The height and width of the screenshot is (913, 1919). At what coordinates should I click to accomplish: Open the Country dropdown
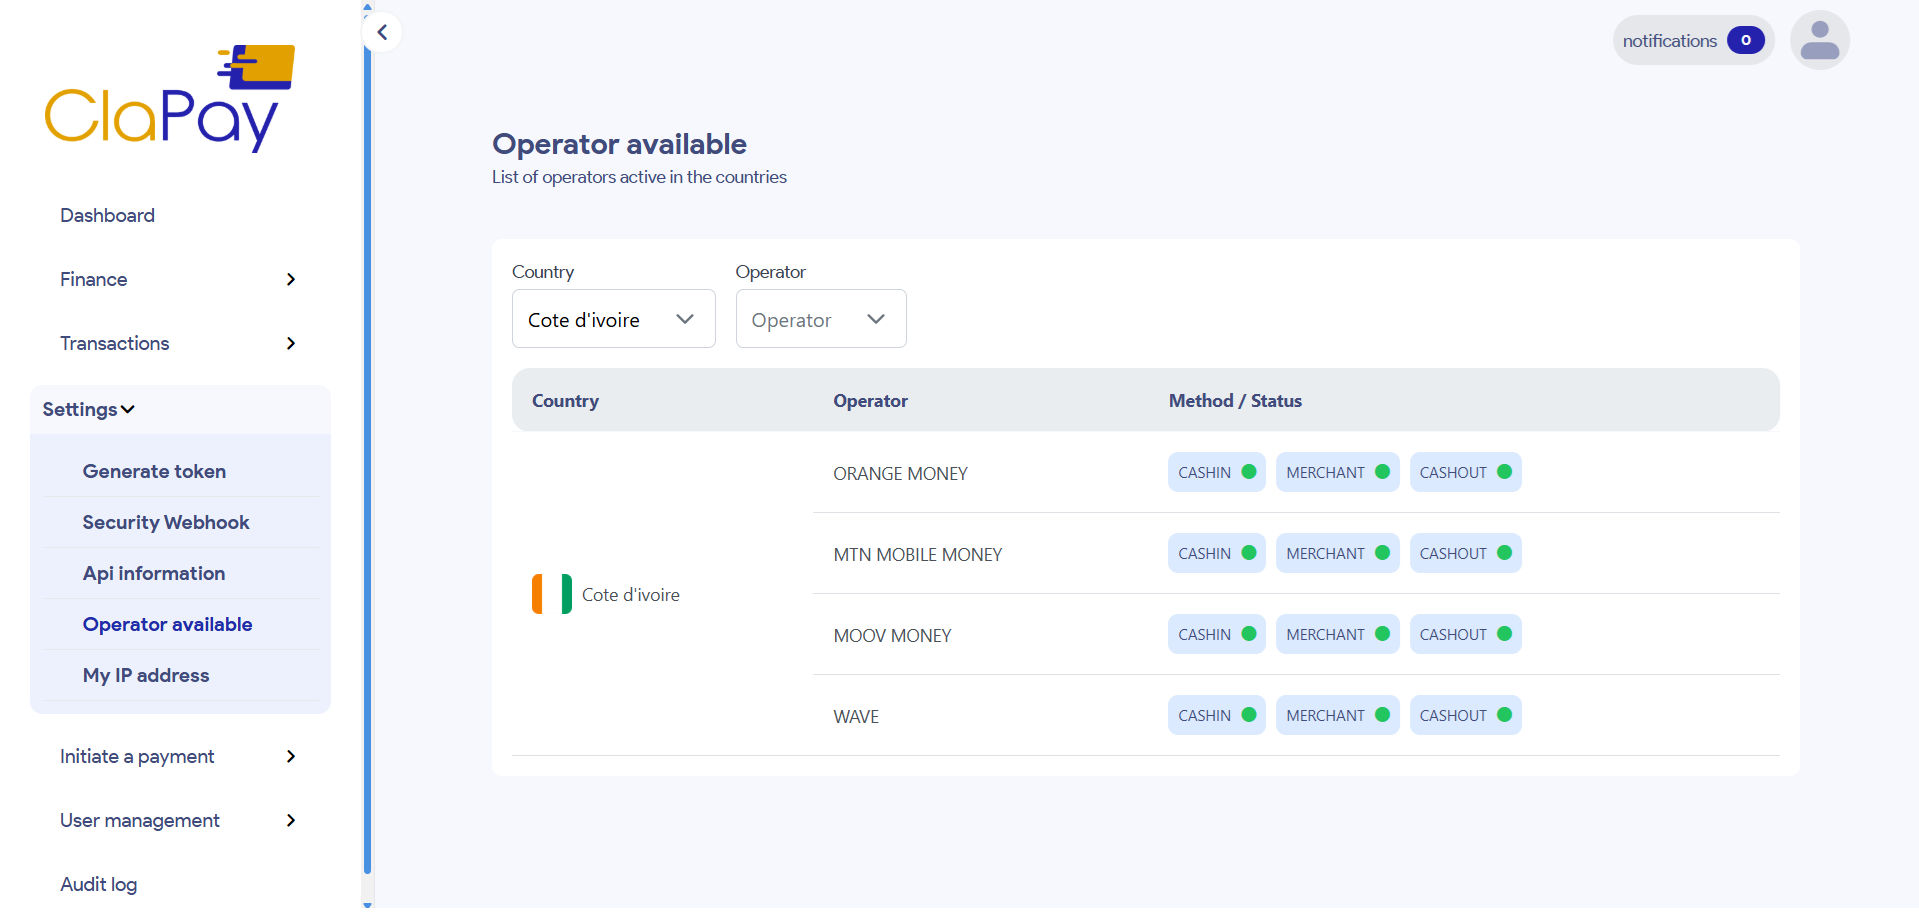[613, 318]
